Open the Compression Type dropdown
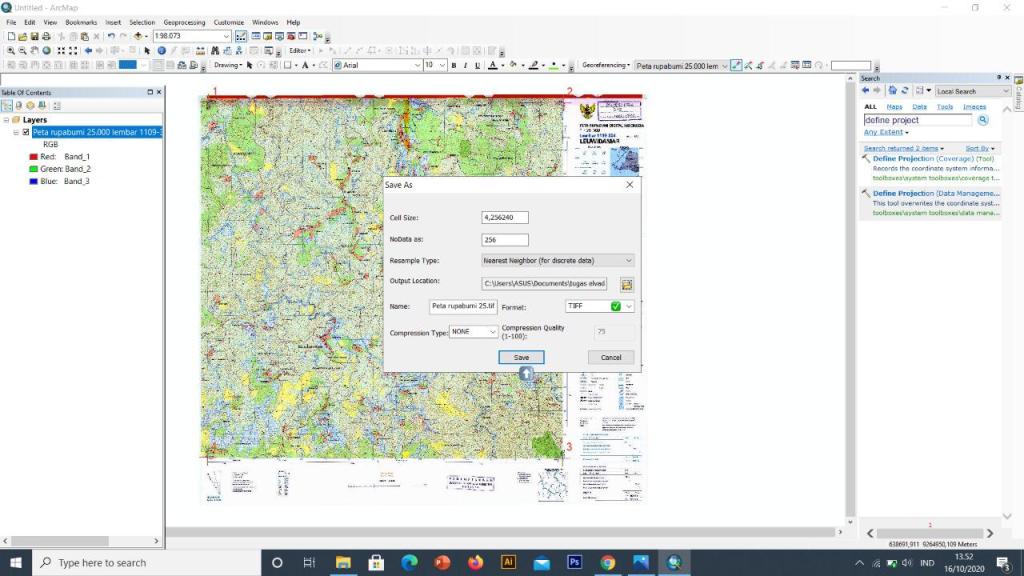The width and height of the screenshot is (1024, 576). pyautogui.click(x=473, y=332)
